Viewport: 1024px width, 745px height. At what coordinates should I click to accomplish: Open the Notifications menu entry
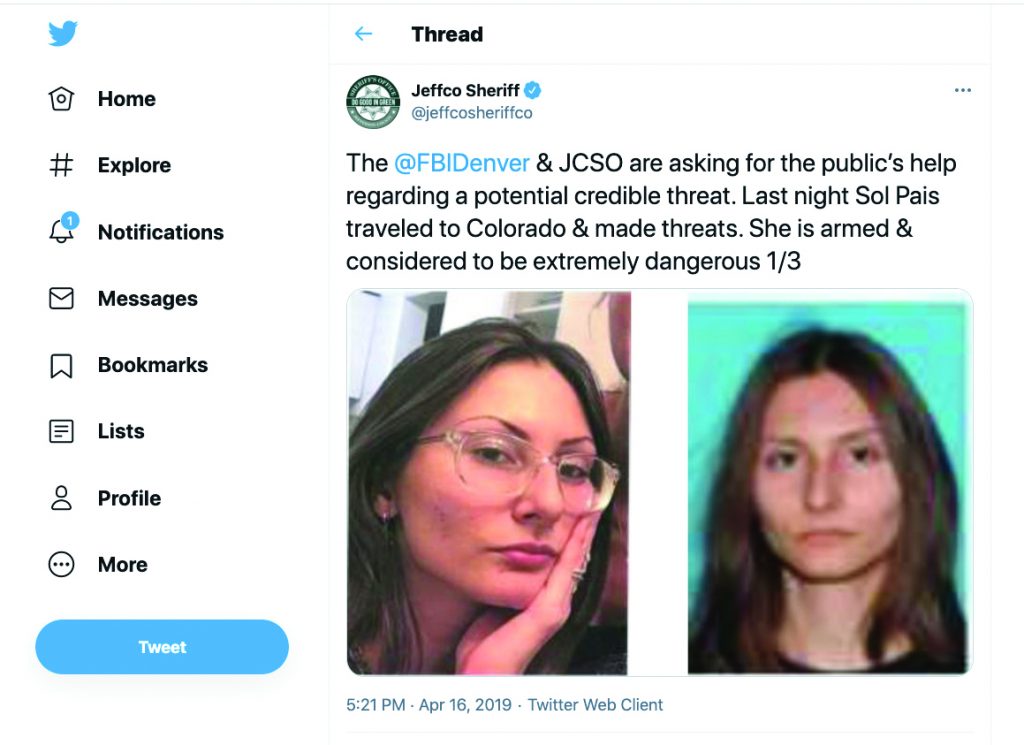(160, 232)
